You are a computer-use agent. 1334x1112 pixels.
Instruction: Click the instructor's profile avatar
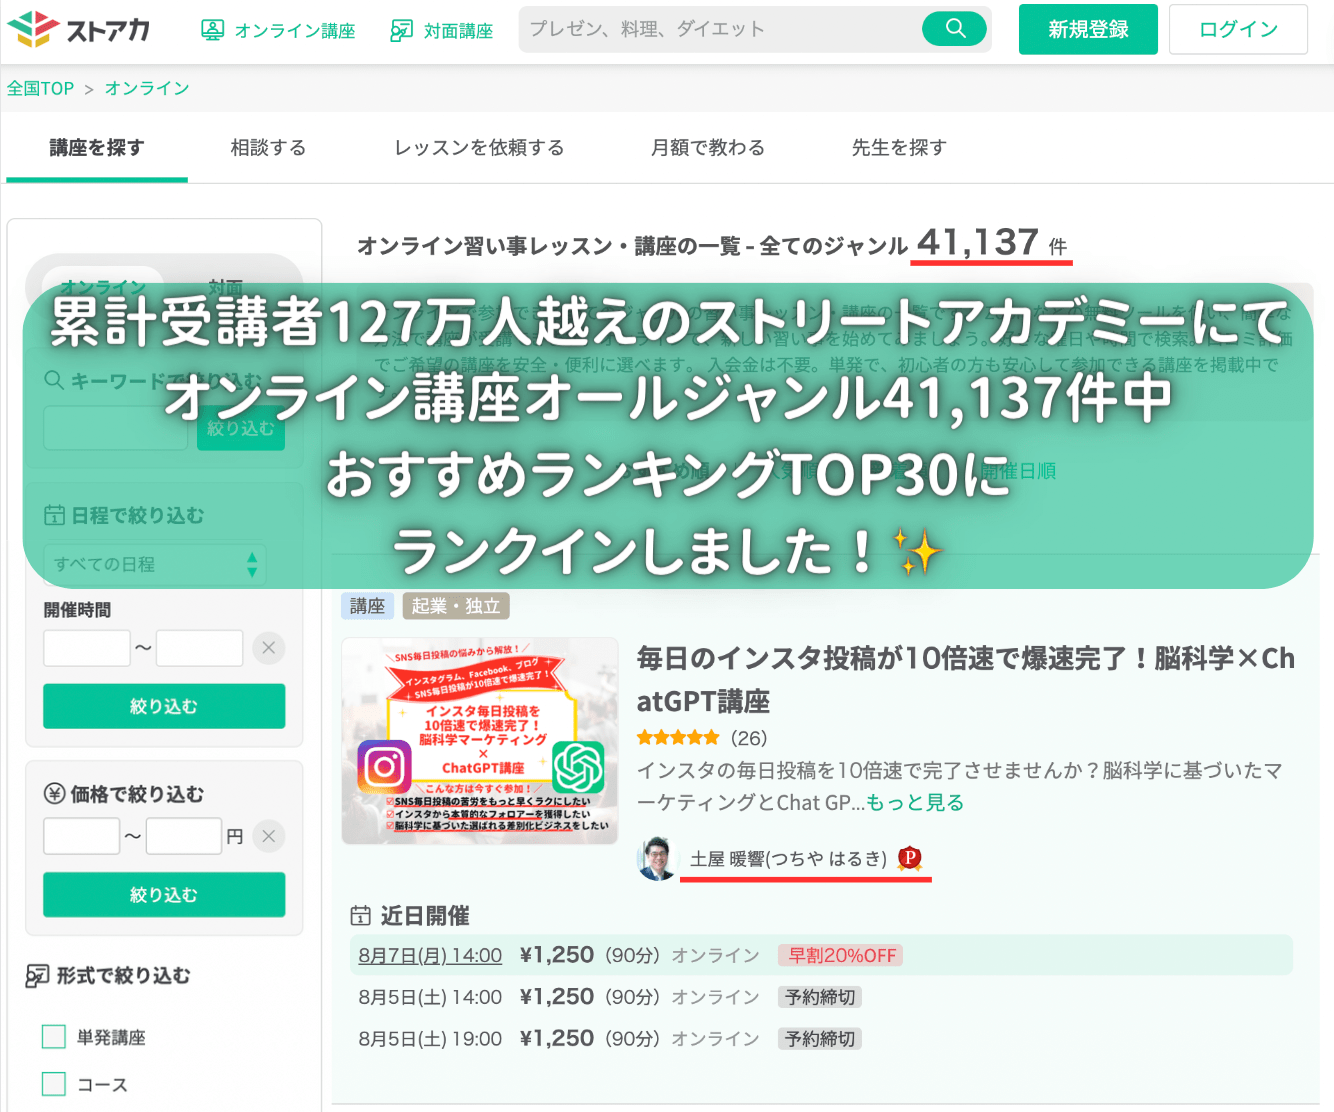click(x=657, y=858)
